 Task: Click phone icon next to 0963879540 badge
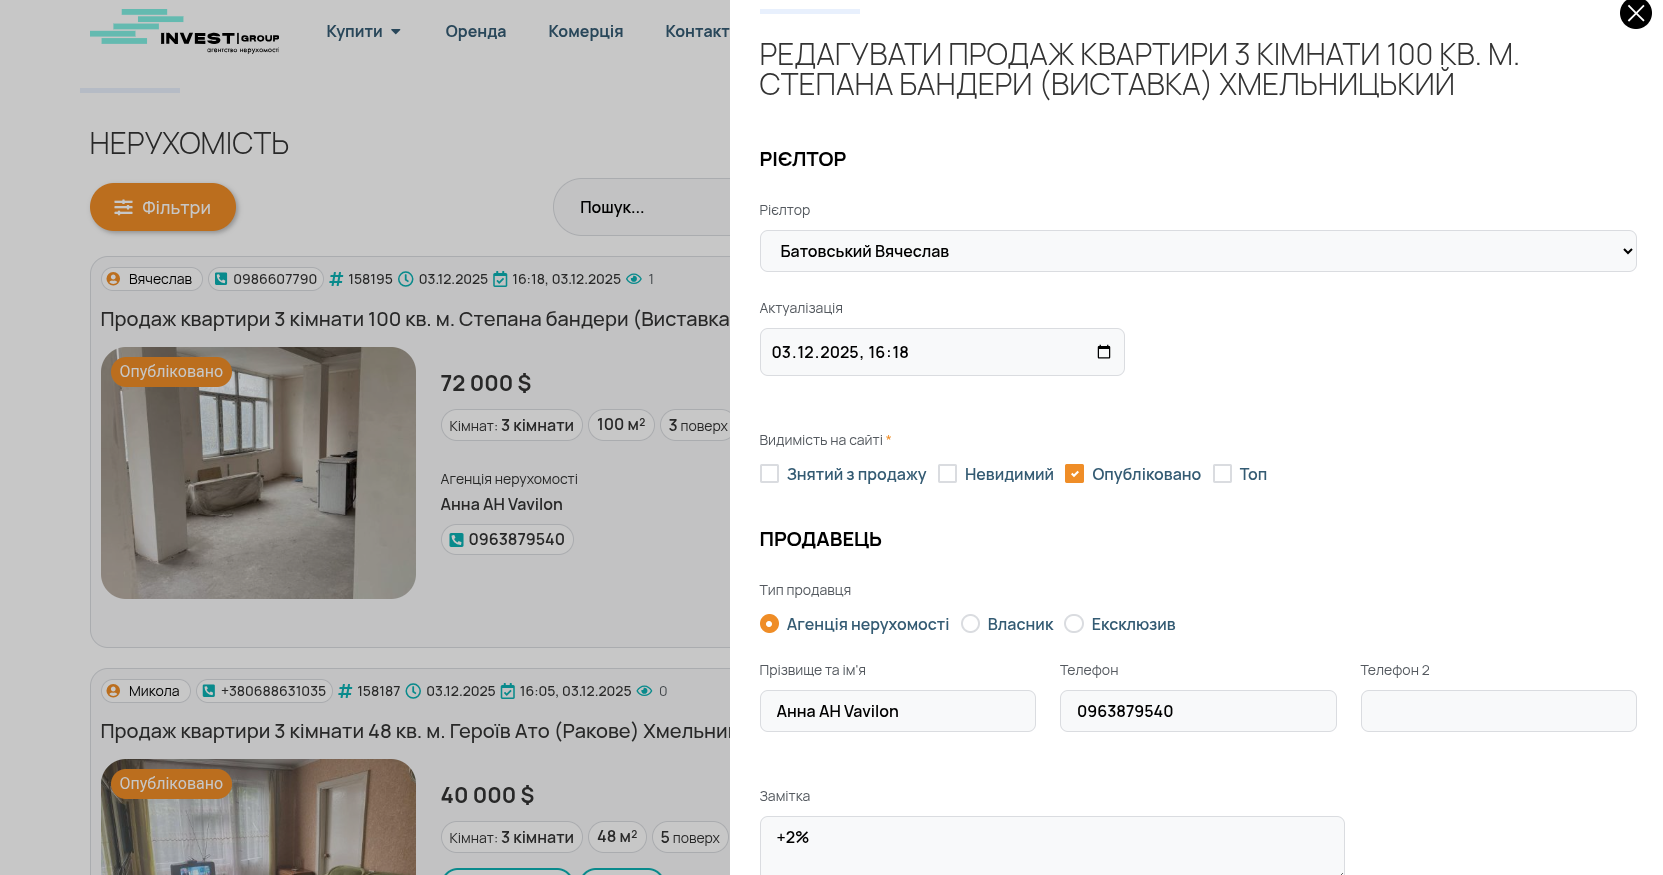456,540
